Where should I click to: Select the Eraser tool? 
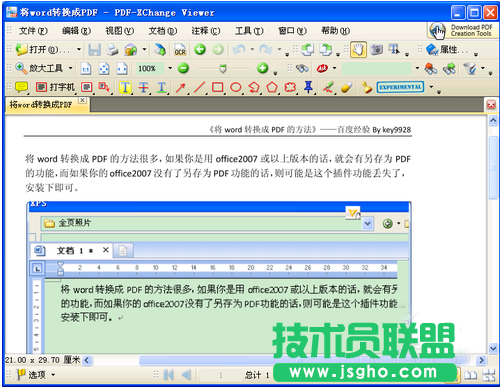[x=347, y=87]
